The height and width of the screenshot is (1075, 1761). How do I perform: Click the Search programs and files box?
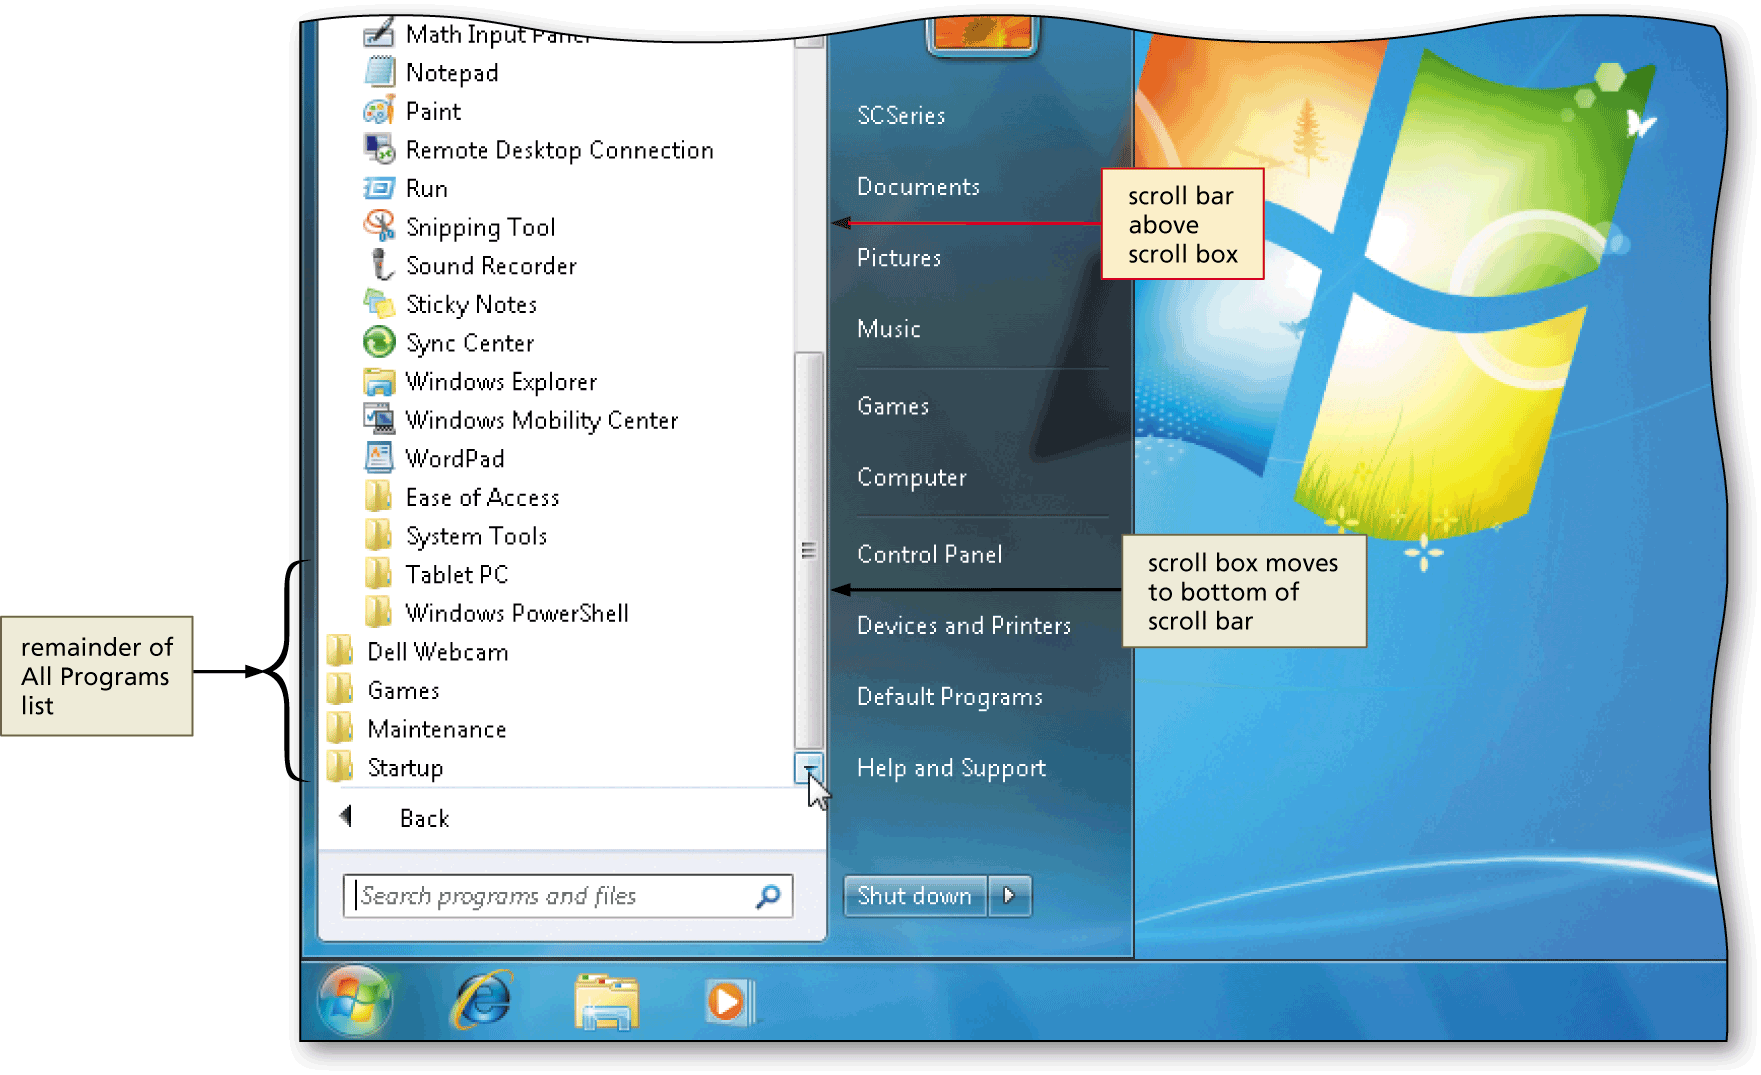568,896
